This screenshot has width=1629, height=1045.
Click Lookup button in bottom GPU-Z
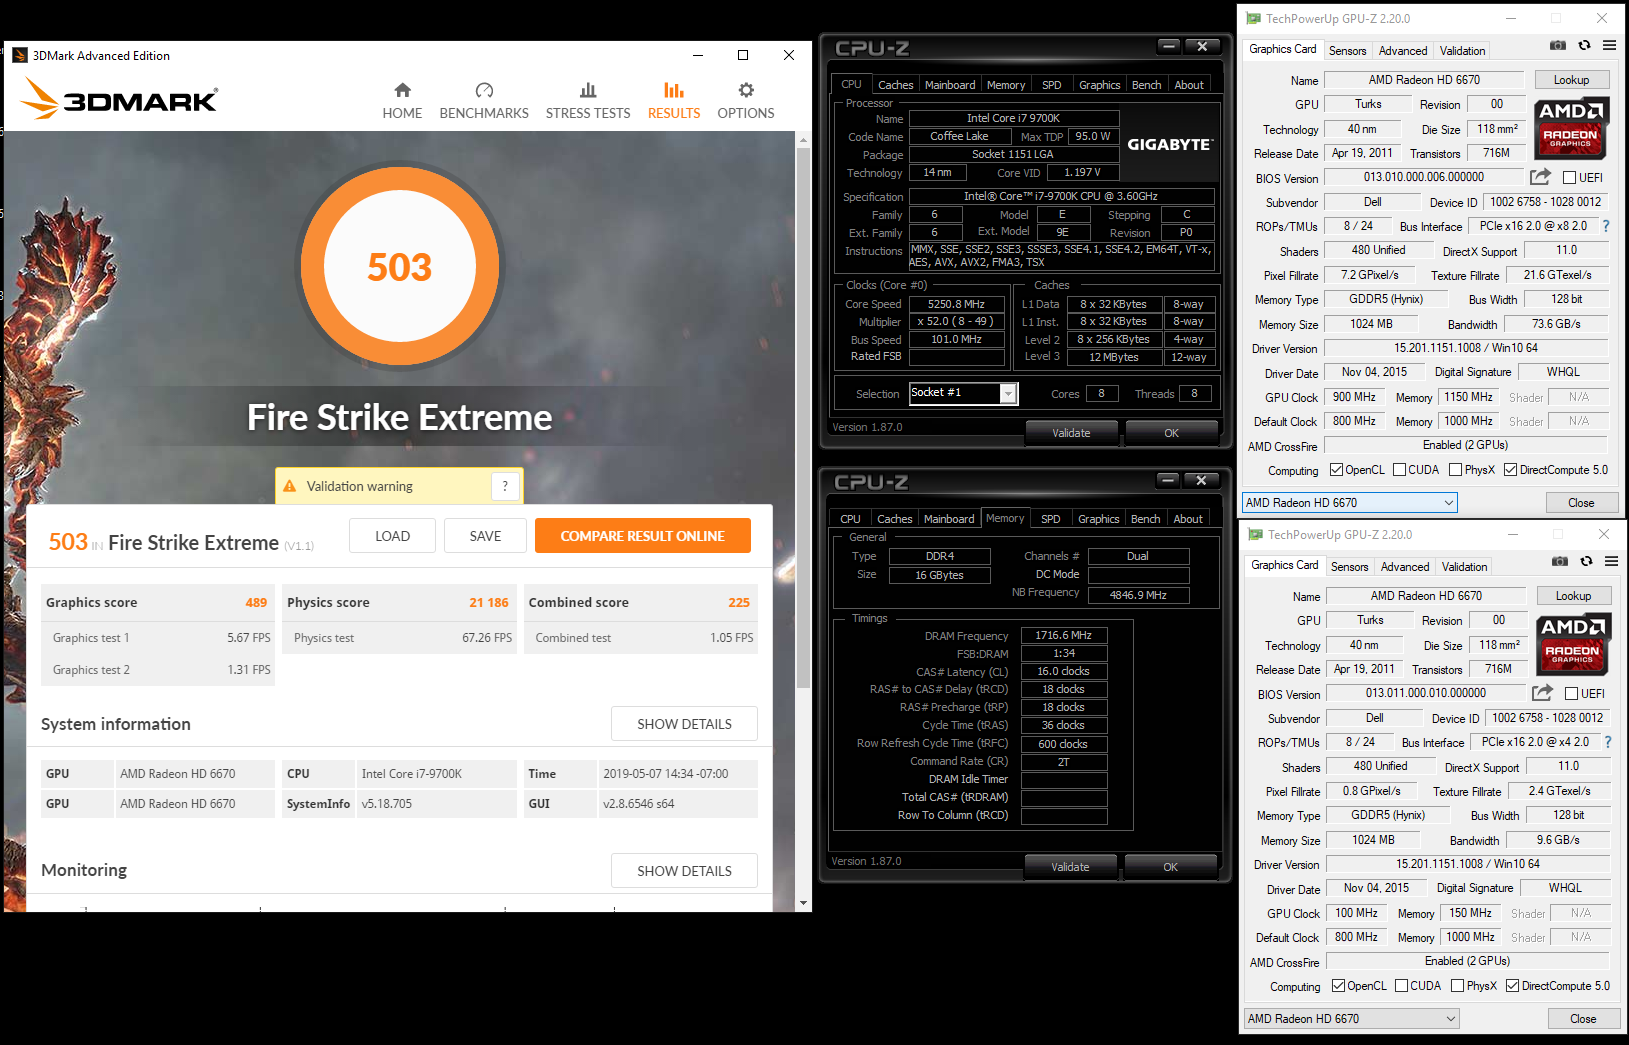1573,596
